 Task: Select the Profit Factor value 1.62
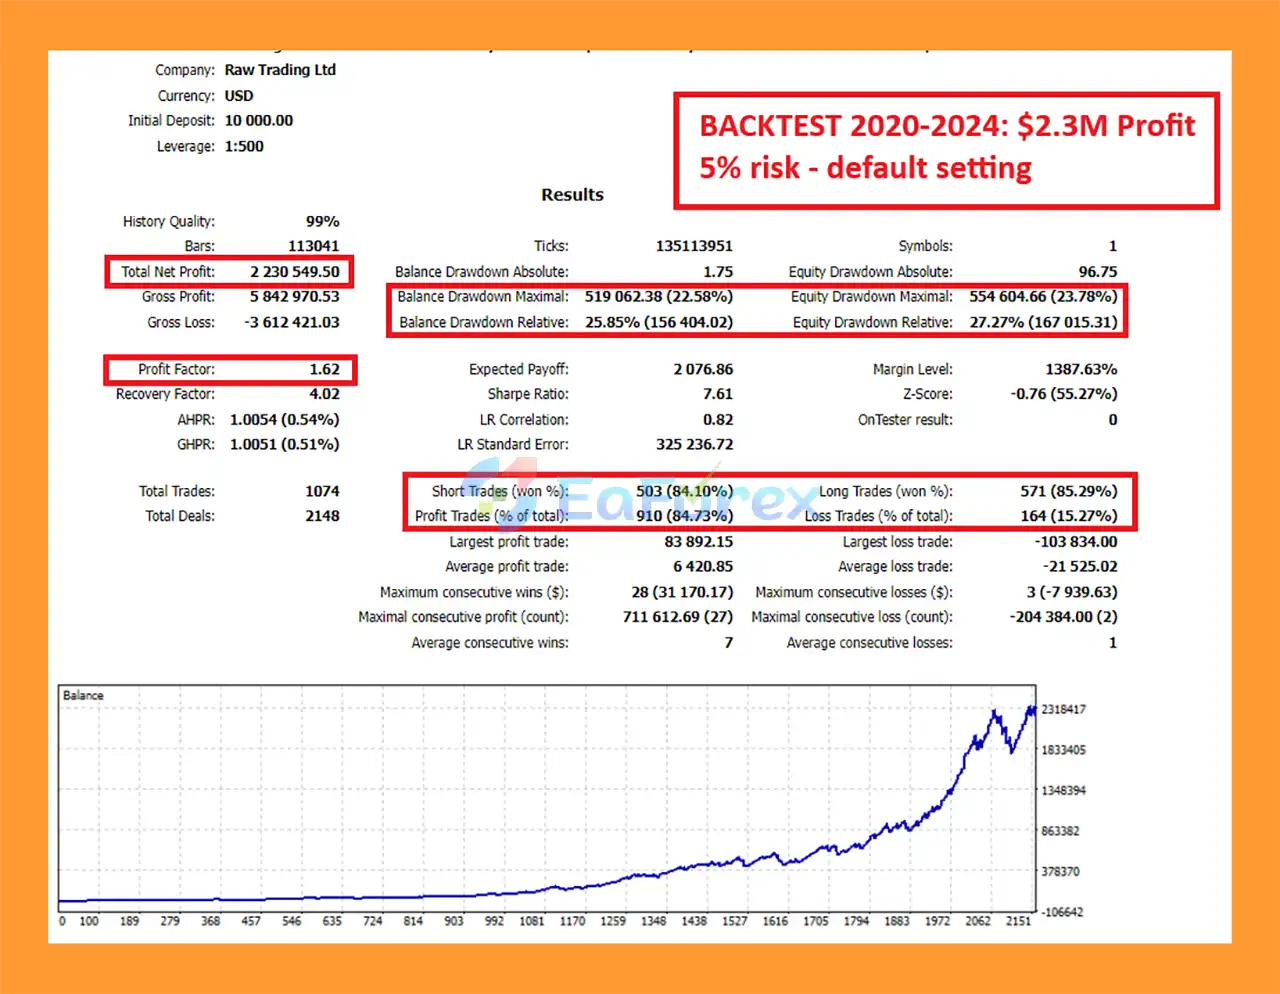pos(324,369)
